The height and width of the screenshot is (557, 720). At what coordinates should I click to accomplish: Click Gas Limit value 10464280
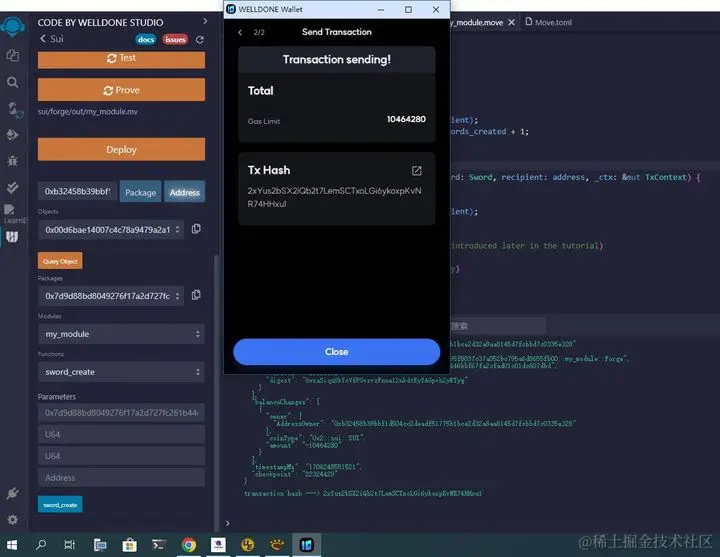(x=406, y=119)
